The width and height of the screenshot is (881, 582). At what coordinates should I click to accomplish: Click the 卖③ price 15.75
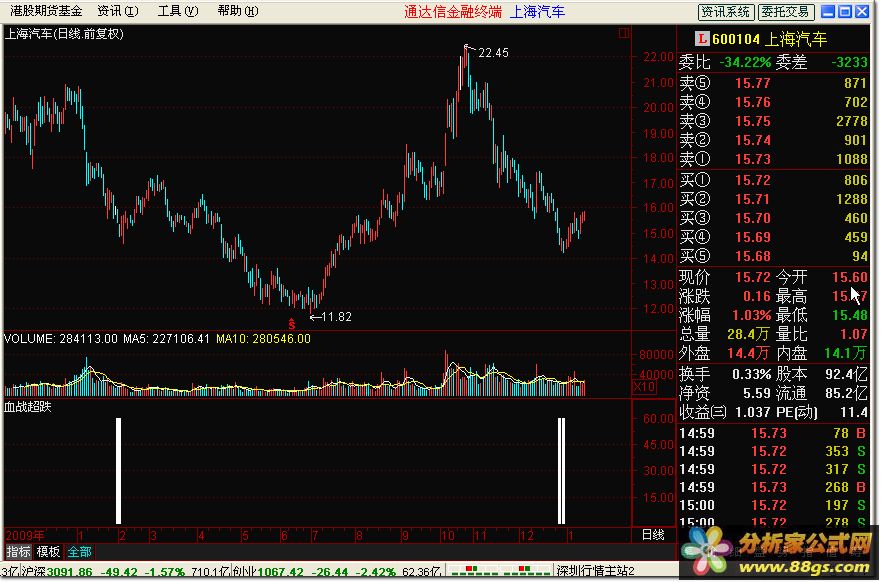click(x=752, y=121)
